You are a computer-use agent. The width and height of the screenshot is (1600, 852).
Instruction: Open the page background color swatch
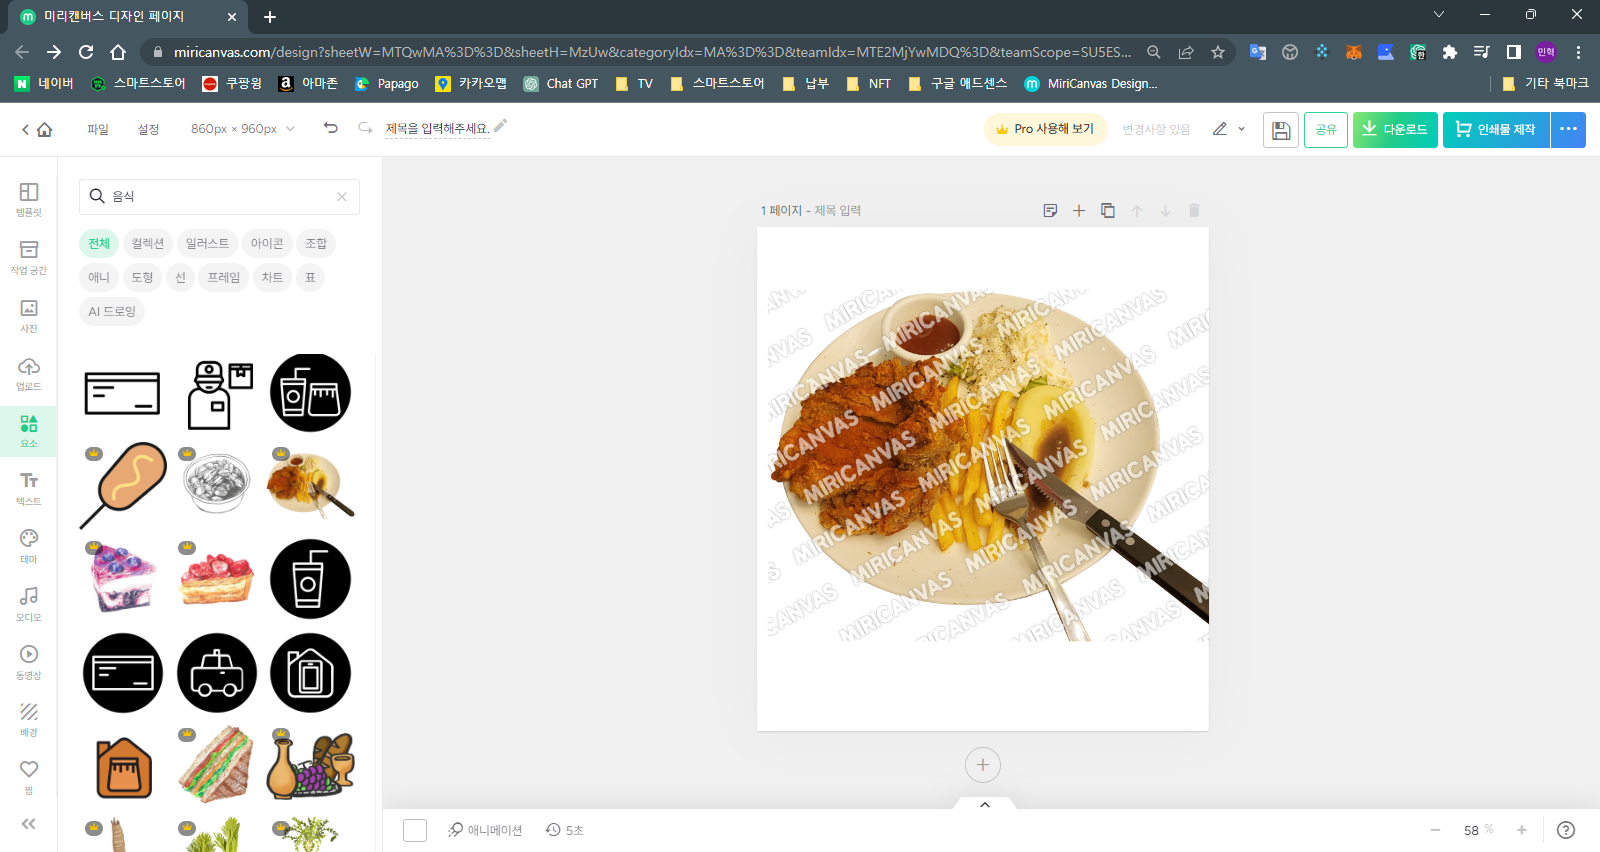(415, 830)
